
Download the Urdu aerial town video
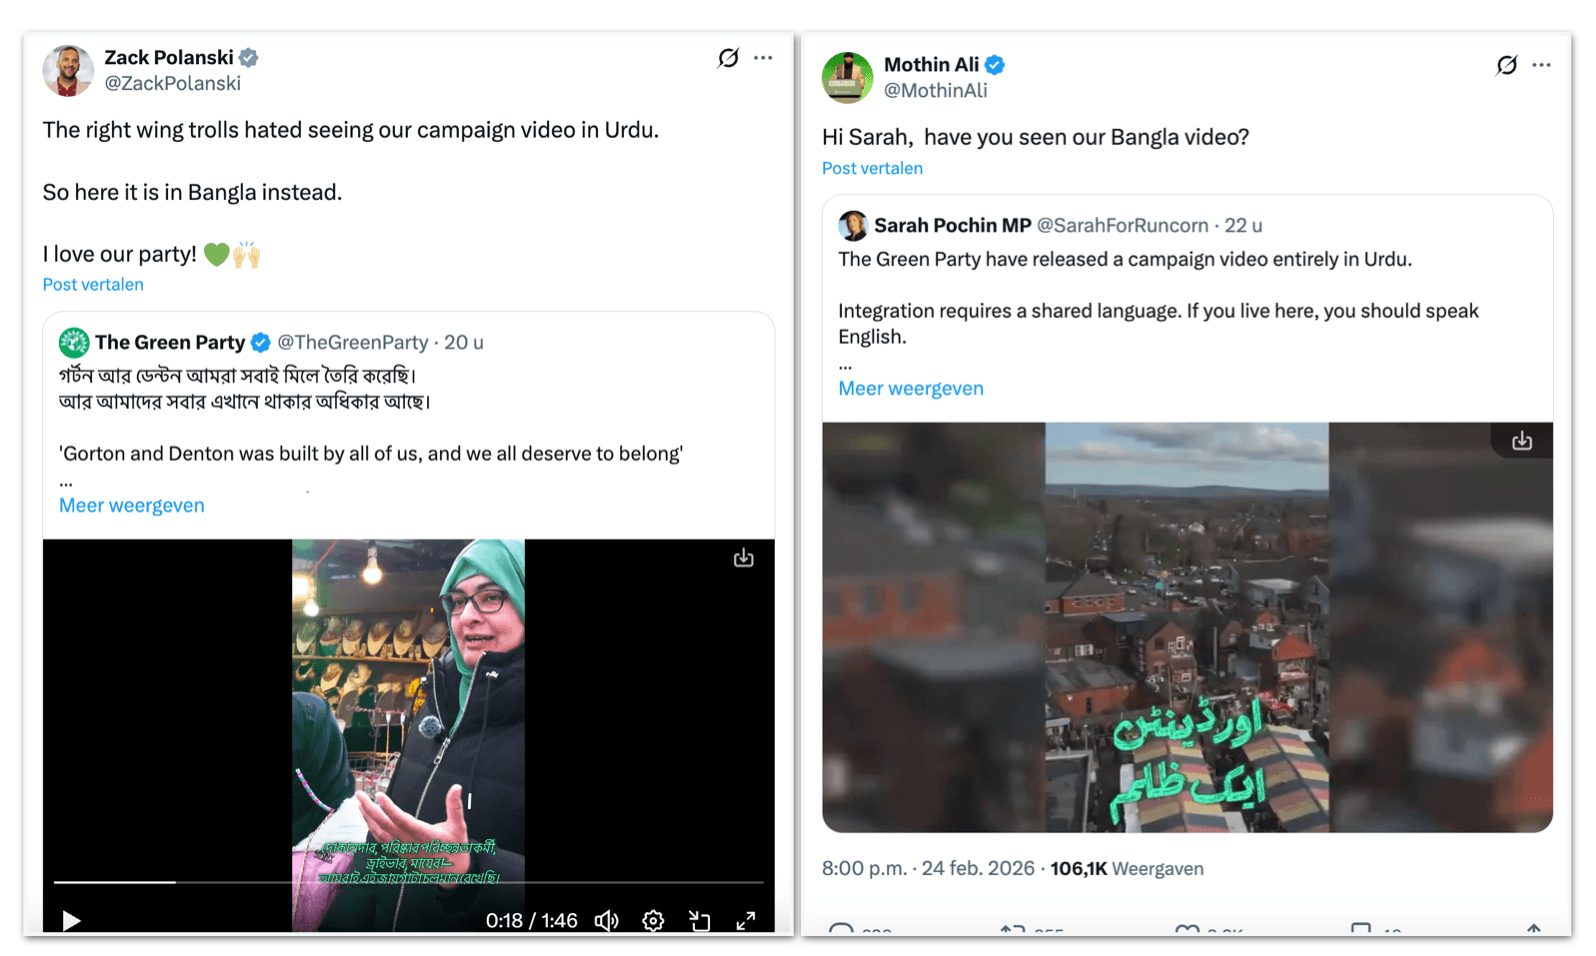(1521, 441)
